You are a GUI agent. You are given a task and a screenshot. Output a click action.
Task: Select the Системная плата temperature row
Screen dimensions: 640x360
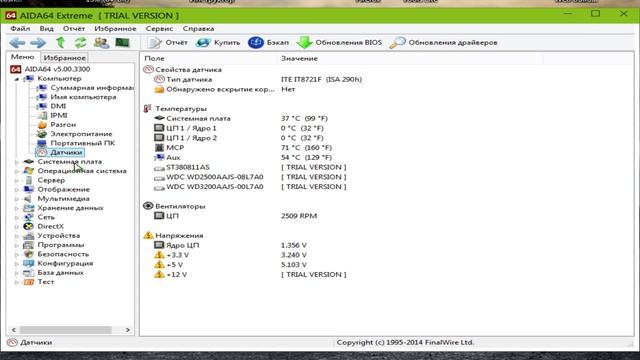pyautogui.click(x=241, y=118)
